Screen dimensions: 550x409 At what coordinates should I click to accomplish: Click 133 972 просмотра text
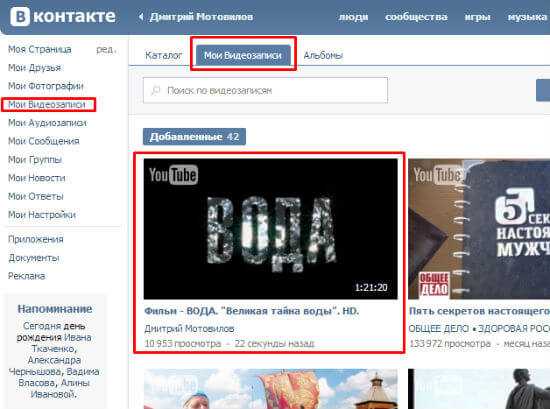450,343
